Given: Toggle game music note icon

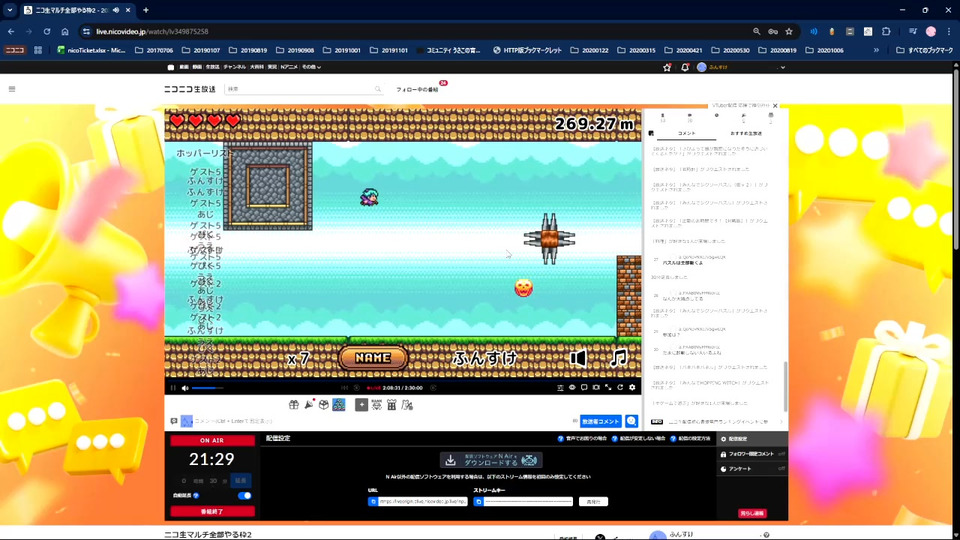Looking at the screenshot, I should pyautogui.click(x=618, y=358).
